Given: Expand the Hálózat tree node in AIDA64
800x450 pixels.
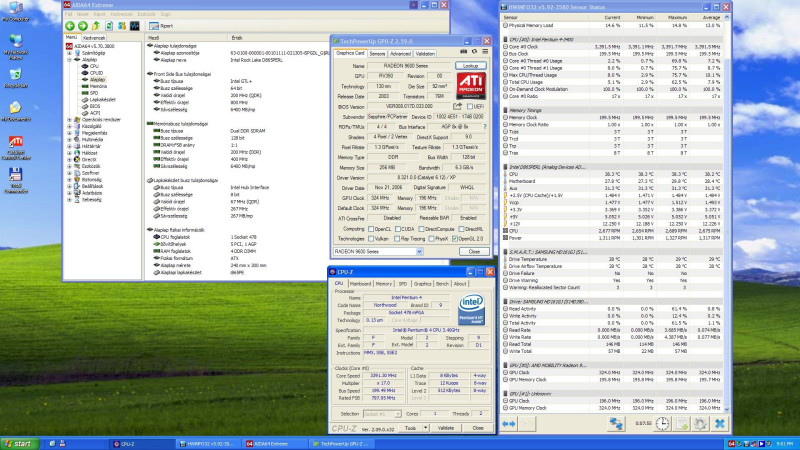Looking at the screenshot, I should [70, 153].
